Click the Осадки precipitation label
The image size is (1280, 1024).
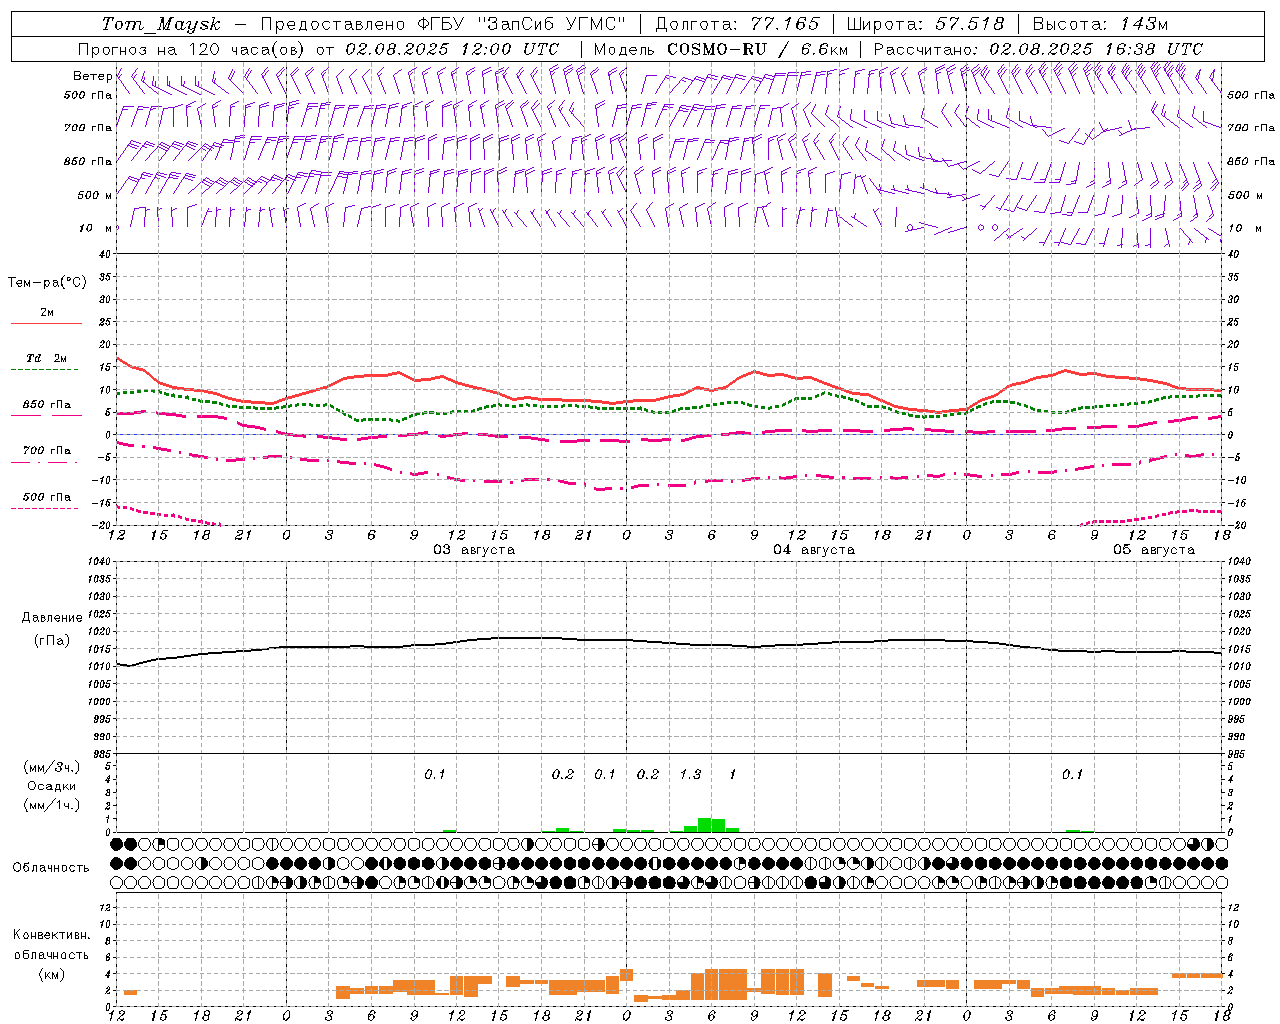(51, 786)
